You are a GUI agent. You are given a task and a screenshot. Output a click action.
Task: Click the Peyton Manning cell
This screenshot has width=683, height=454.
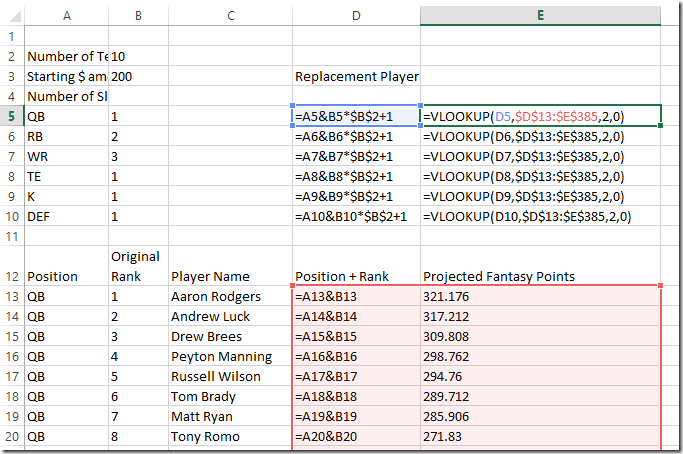(x=230, y=356)
